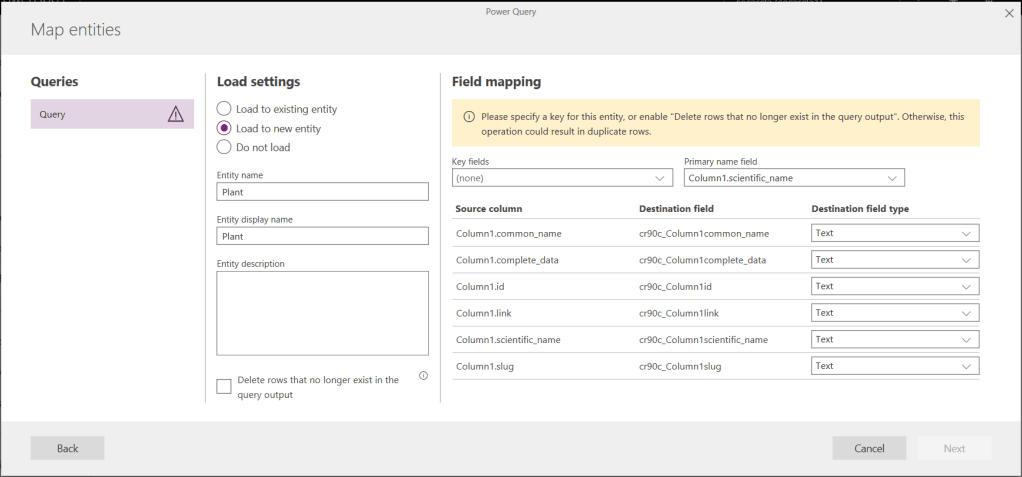
Task: Click the info icon next to Delete rows
Action: 423,376
